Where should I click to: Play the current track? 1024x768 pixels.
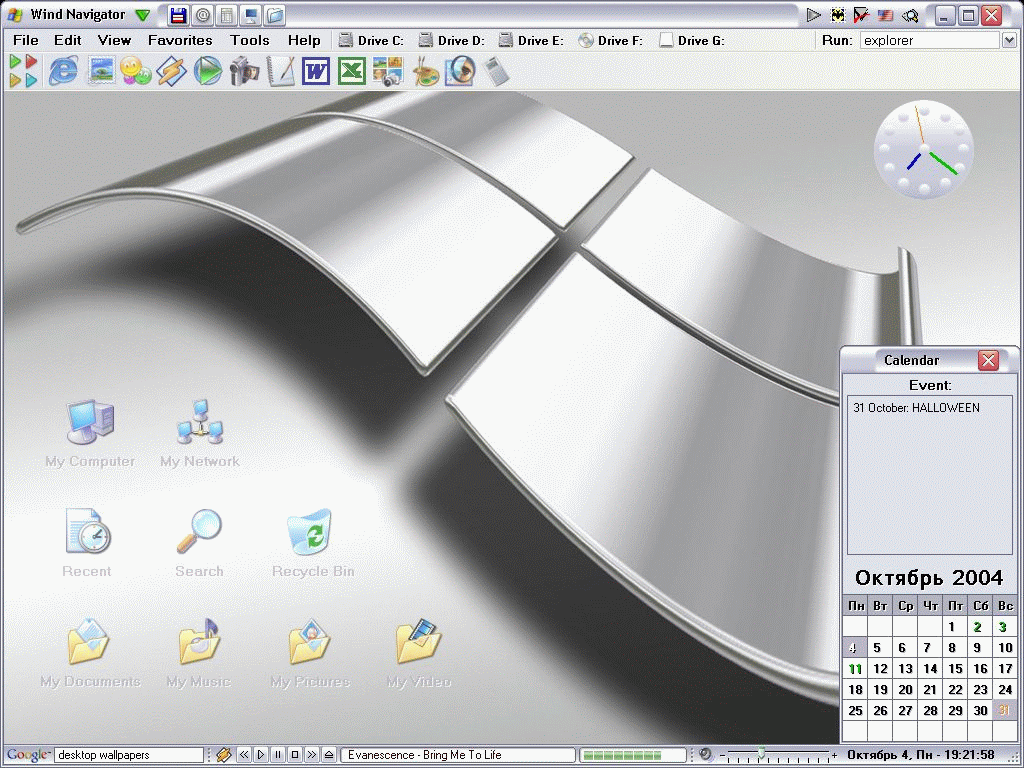261,755
